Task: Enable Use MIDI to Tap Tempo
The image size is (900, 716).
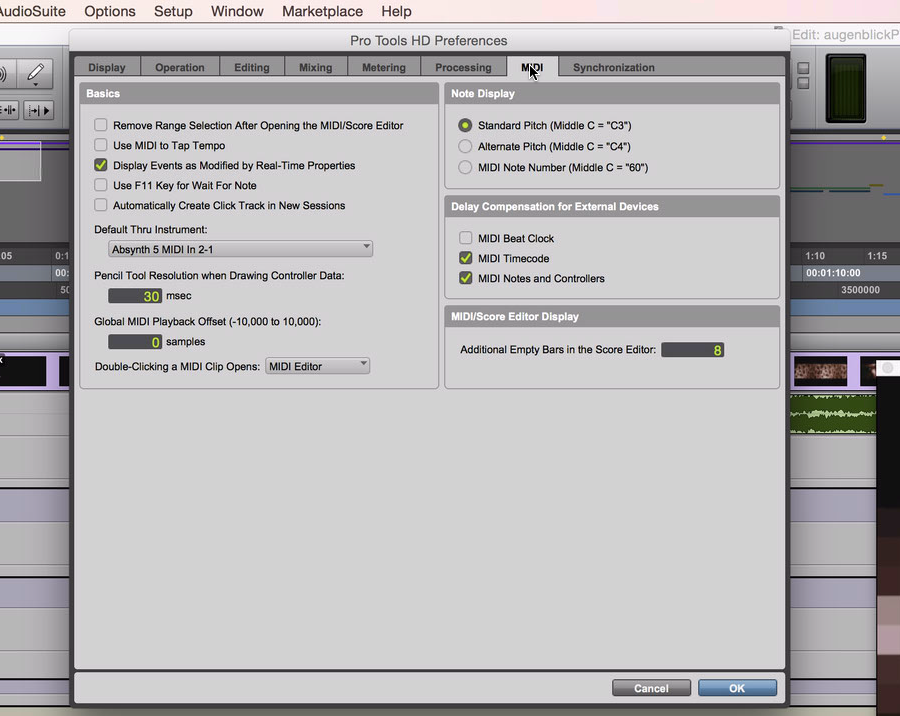Action: coord(101,146)
